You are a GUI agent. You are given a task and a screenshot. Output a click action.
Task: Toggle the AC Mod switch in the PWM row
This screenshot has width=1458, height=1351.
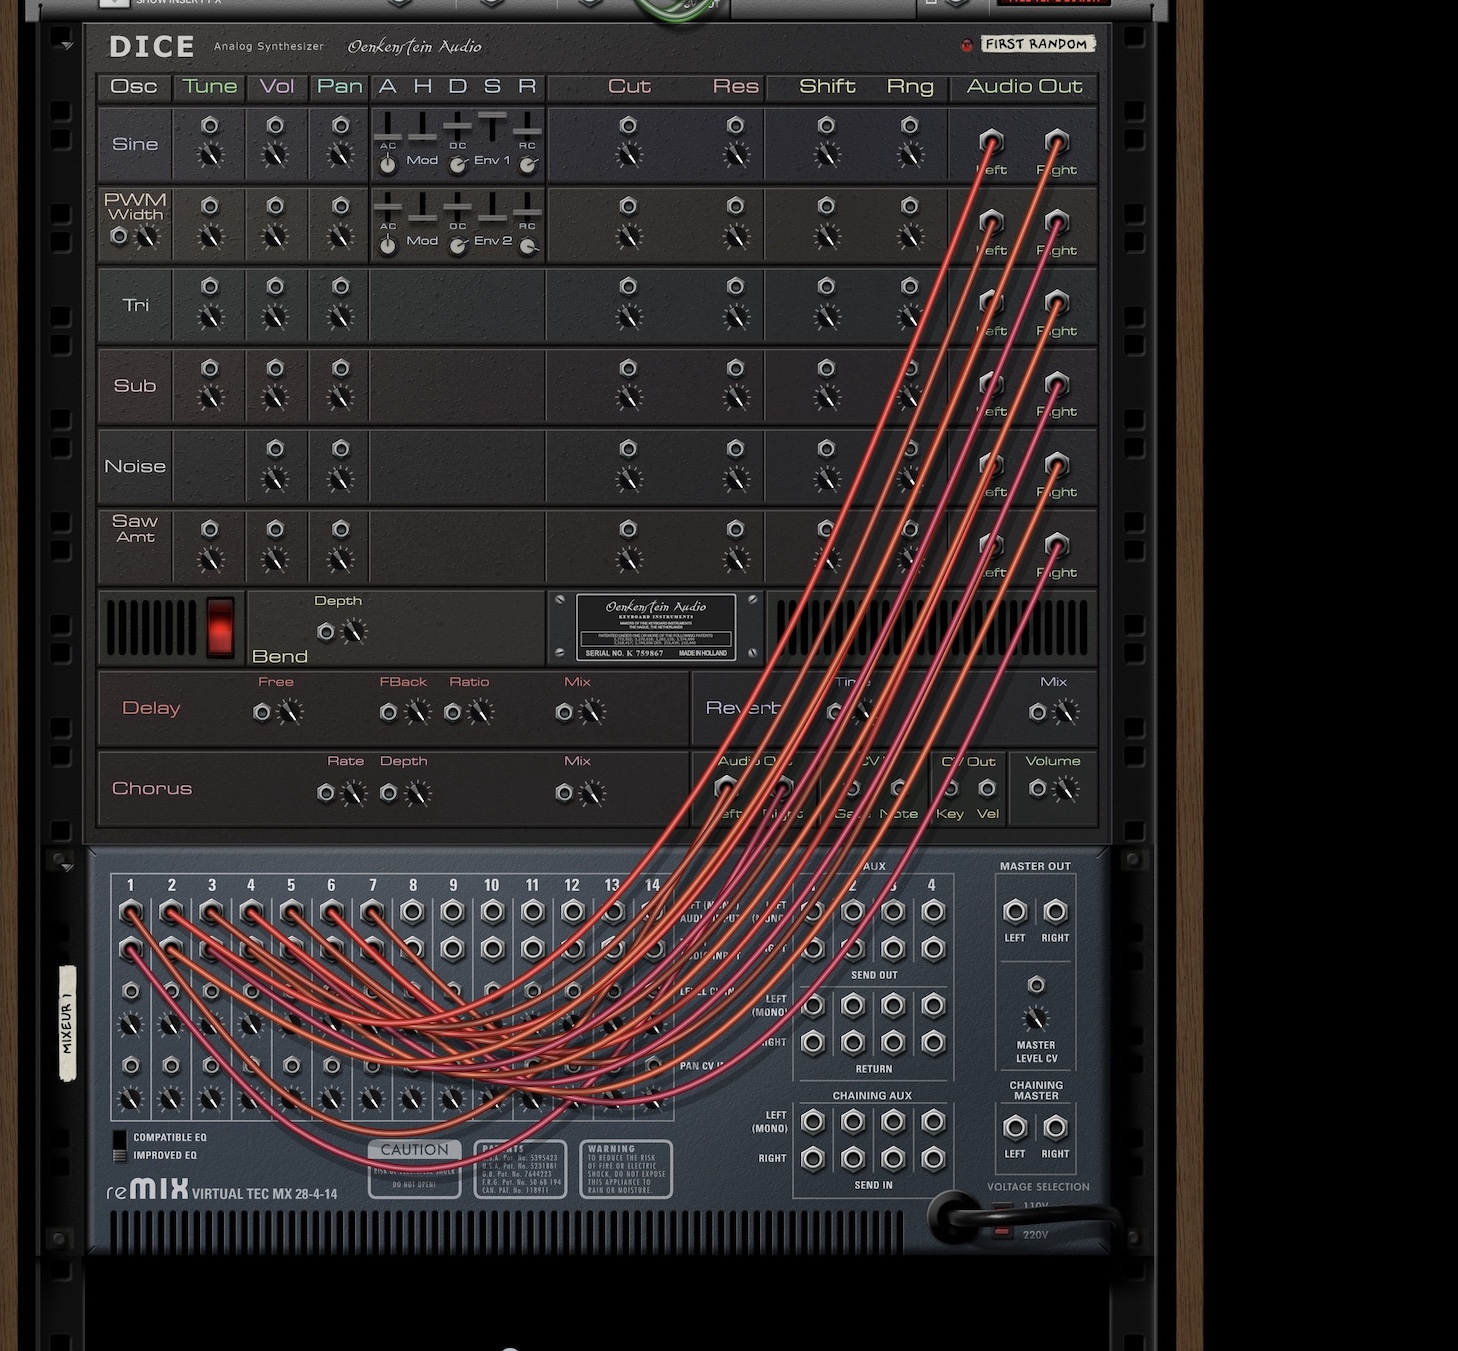pyautogui.click(x=388, y=246)
